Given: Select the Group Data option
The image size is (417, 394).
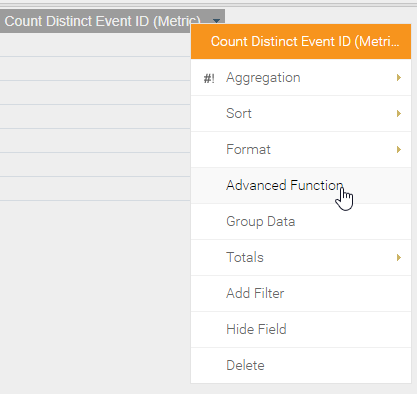Looking at the screenshot, I should point(301,222).
